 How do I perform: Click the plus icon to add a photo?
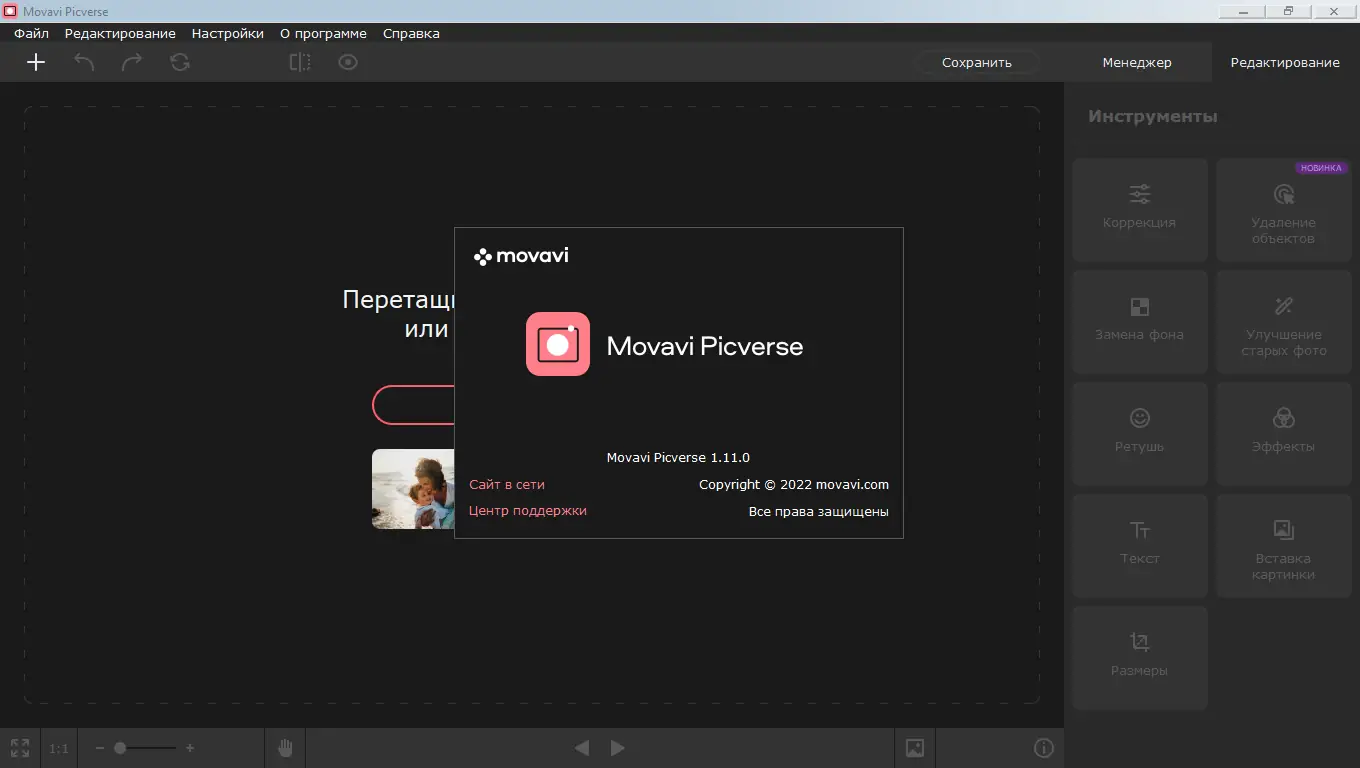tap(36, 62)
